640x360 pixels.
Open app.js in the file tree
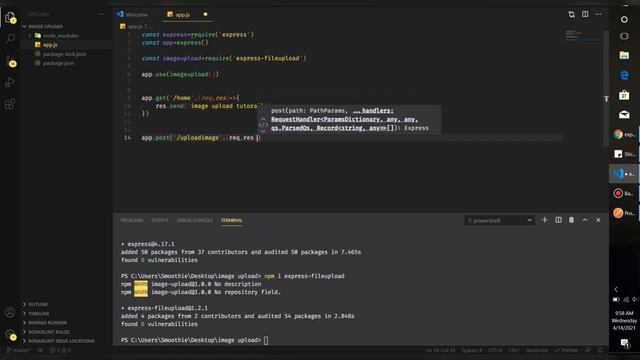[x=50, y=45]
